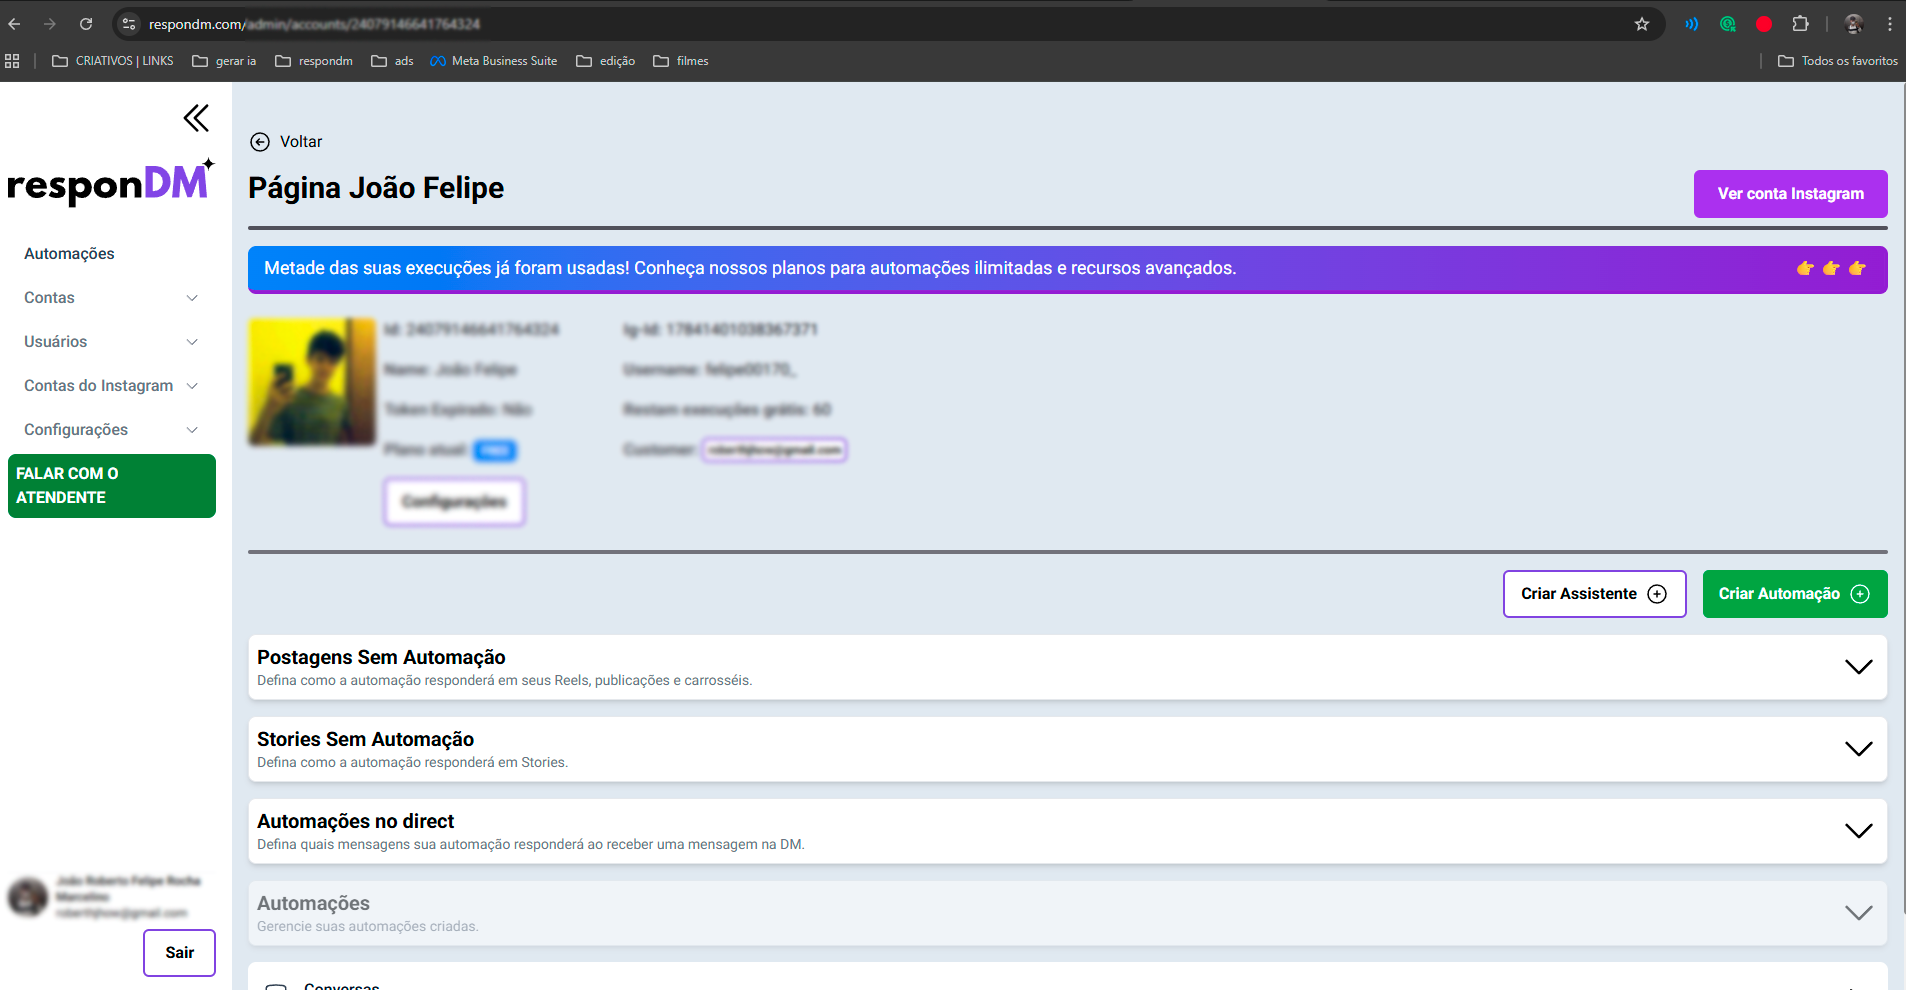Click the Criar Assistente button
This screenshot has height=990, width=1906.
point(1594,594)
